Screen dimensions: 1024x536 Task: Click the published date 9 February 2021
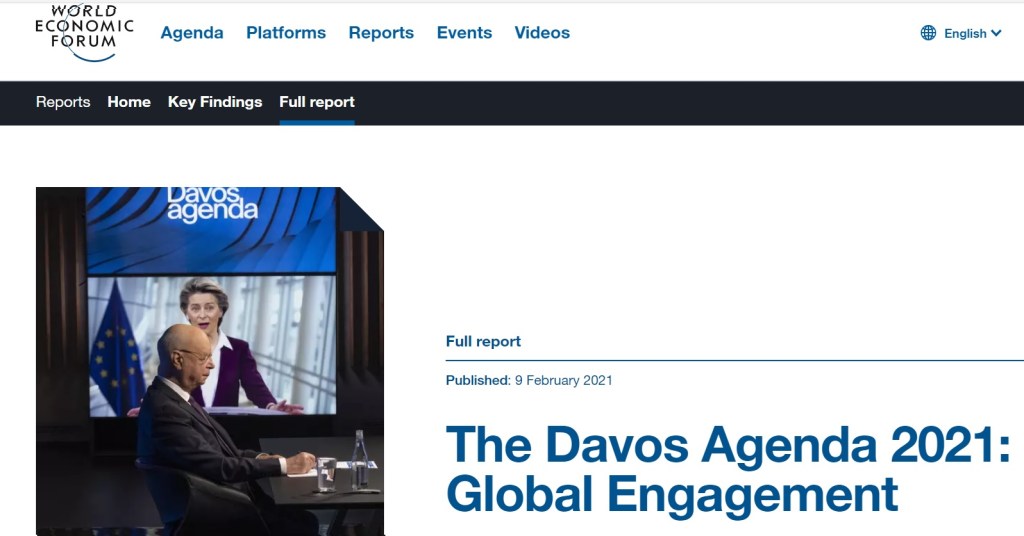(x=563, y=380)
